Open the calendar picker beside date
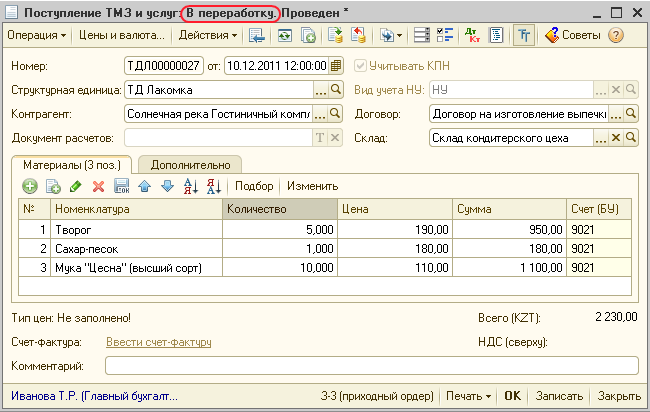The image size is (650, 412). (x=335, y=66)
